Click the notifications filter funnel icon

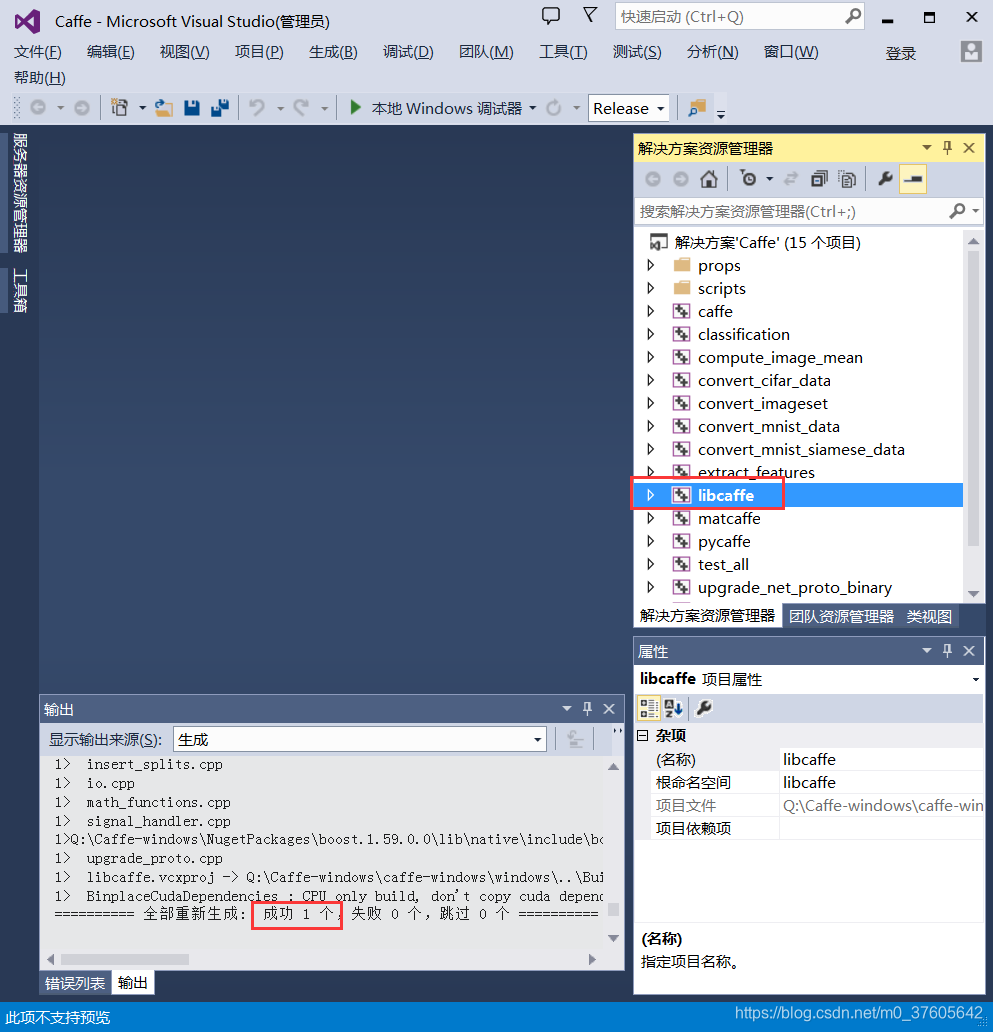[x=590, y=14]
